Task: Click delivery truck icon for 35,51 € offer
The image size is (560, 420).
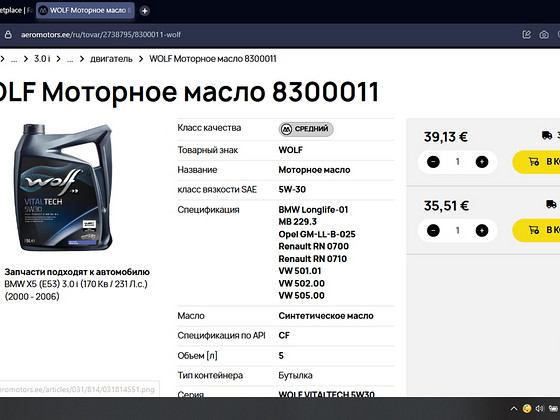Action: pyautogui.click(x=551, y=204)
